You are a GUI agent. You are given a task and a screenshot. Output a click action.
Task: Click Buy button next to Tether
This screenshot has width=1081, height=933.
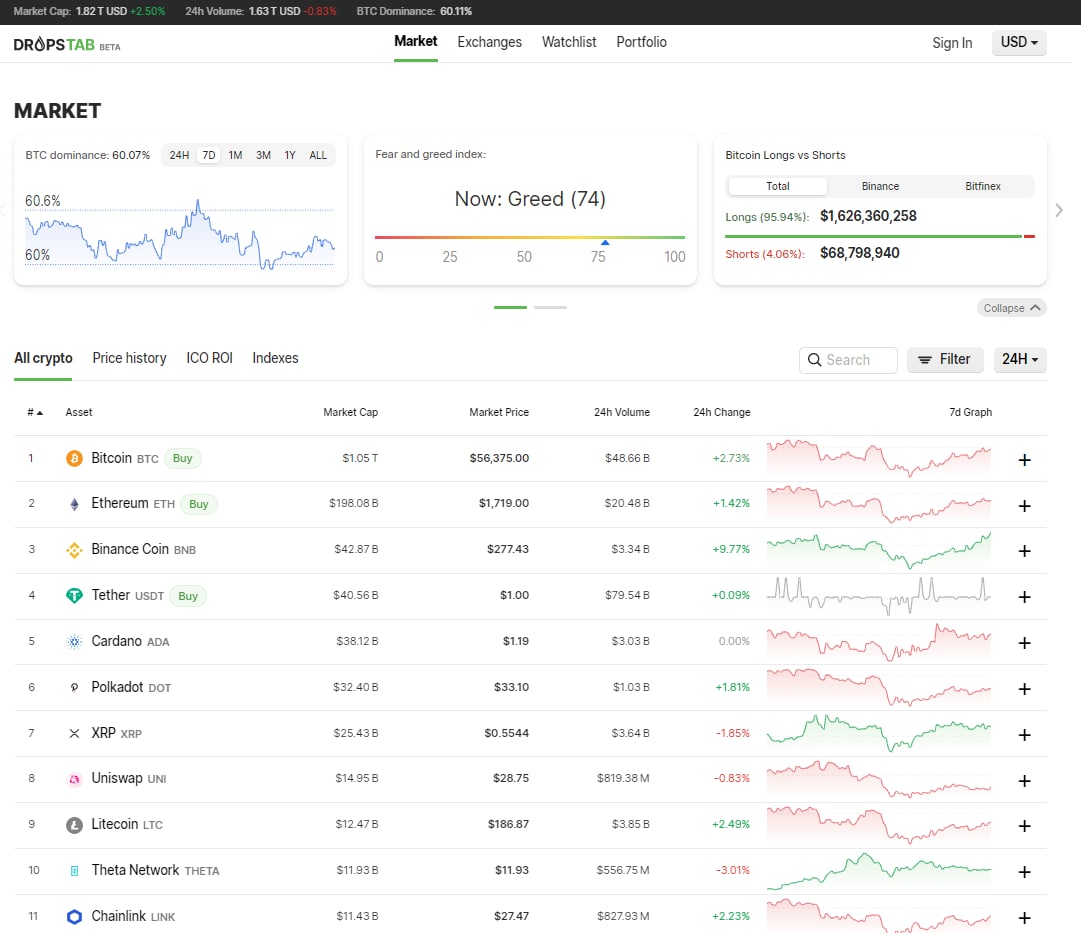tap(188, 596)
